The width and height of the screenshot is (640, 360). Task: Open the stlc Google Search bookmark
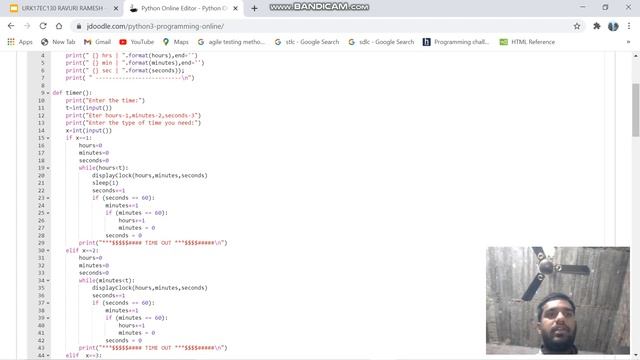[307, 42]
